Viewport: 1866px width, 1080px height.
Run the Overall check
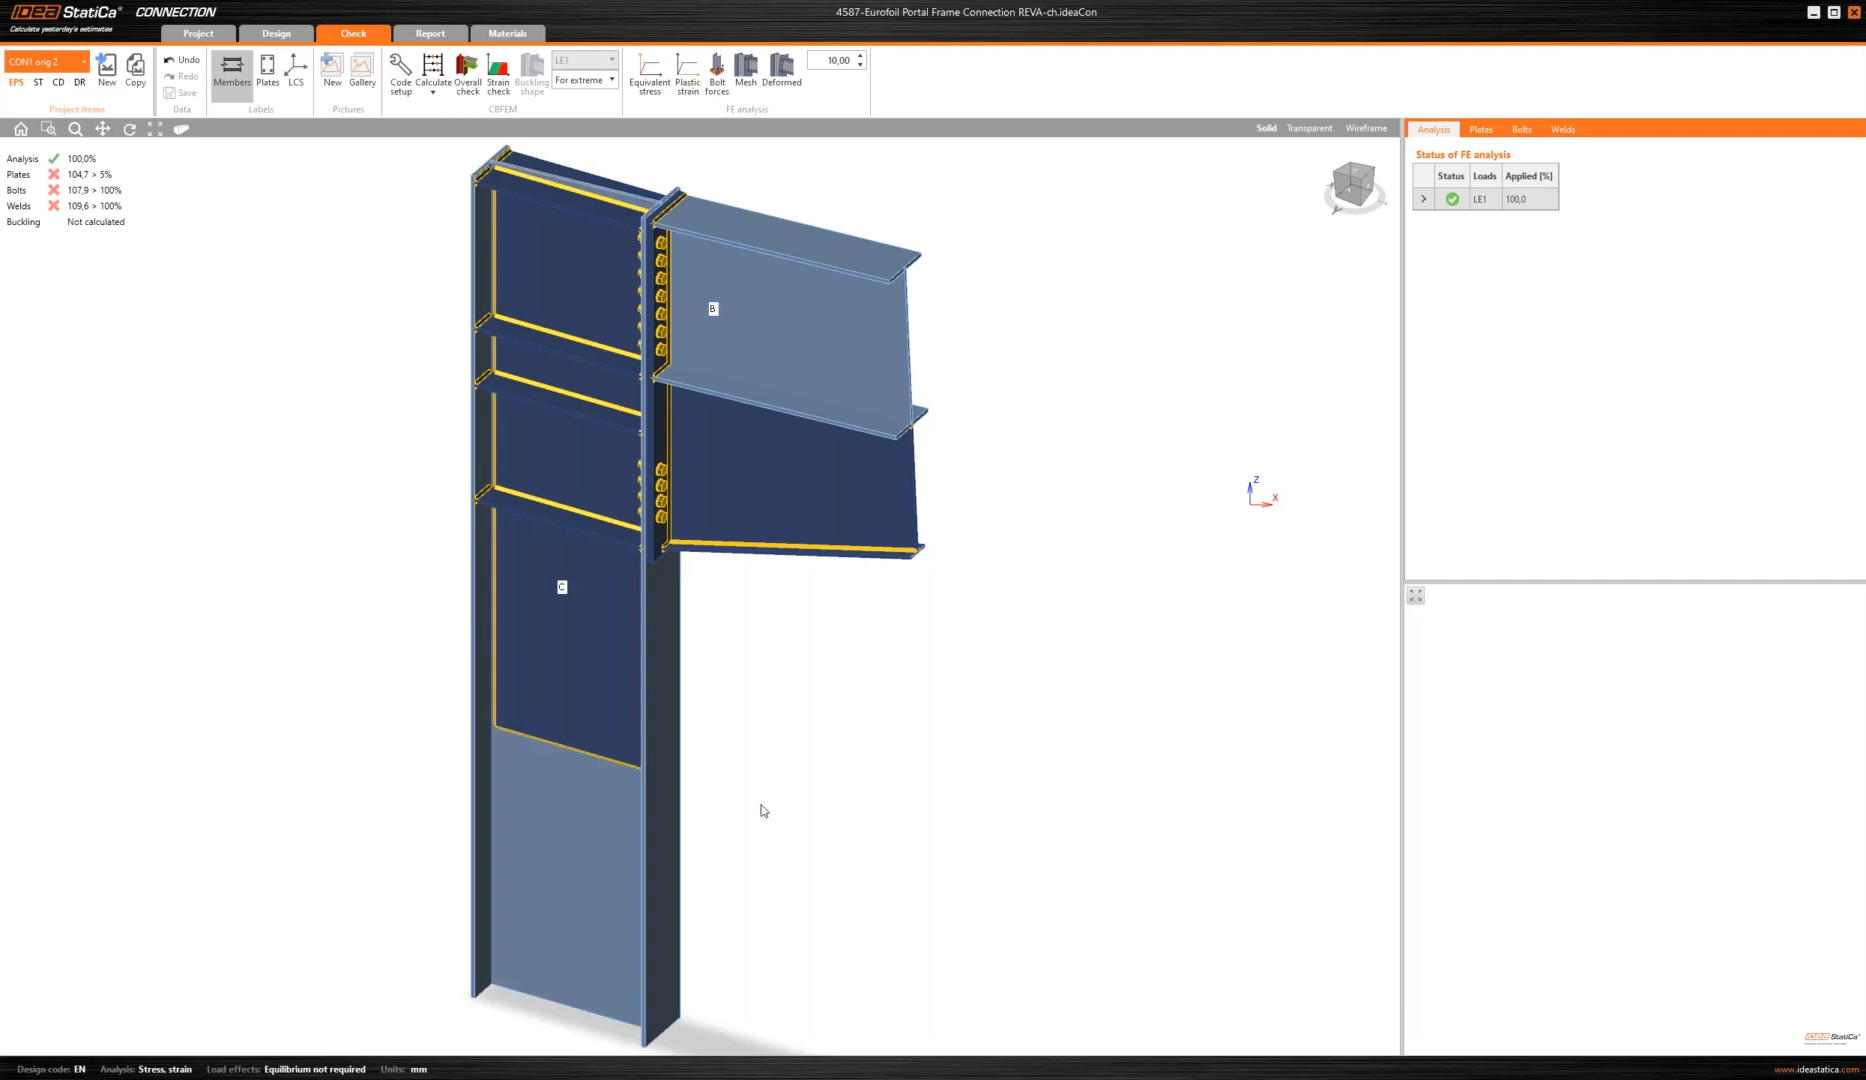(467, 72)
